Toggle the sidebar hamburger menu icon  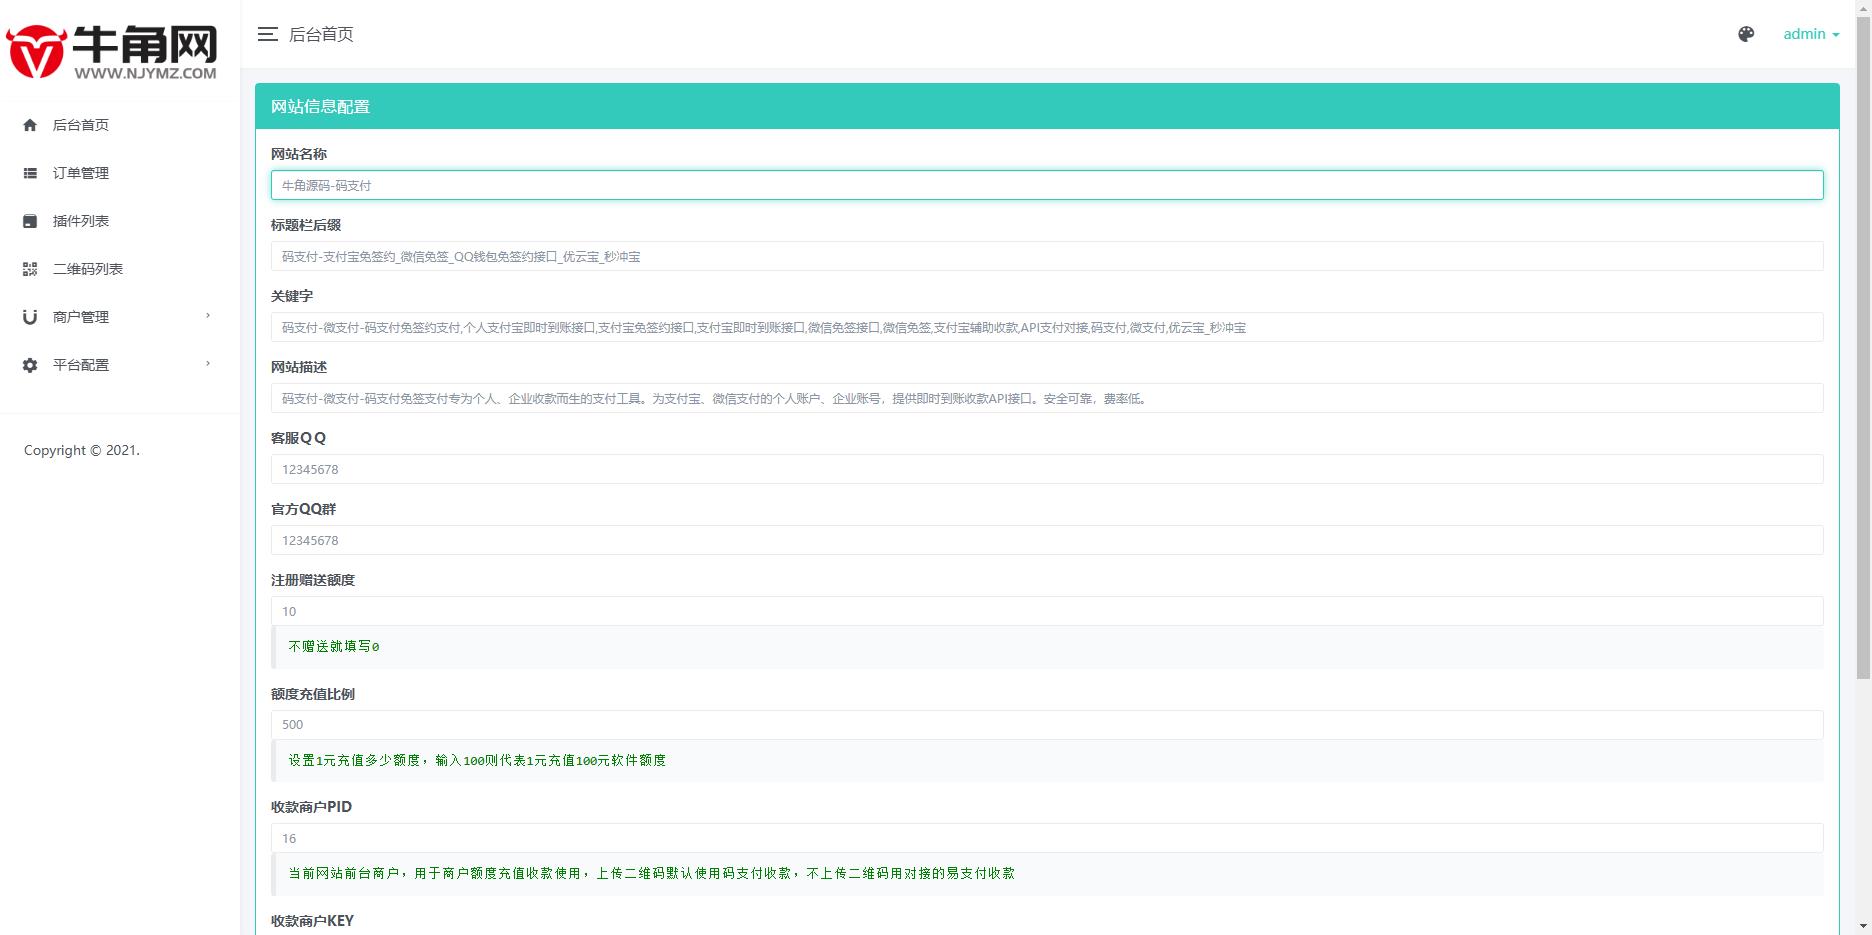coord(267,34)
